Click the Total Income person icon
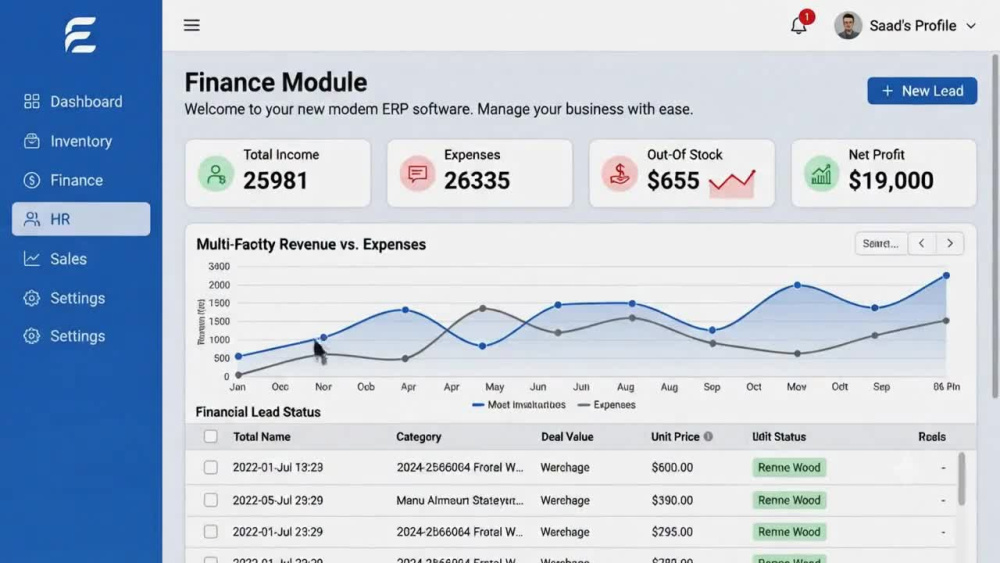The image size is (1000, 563). (216, 173)
